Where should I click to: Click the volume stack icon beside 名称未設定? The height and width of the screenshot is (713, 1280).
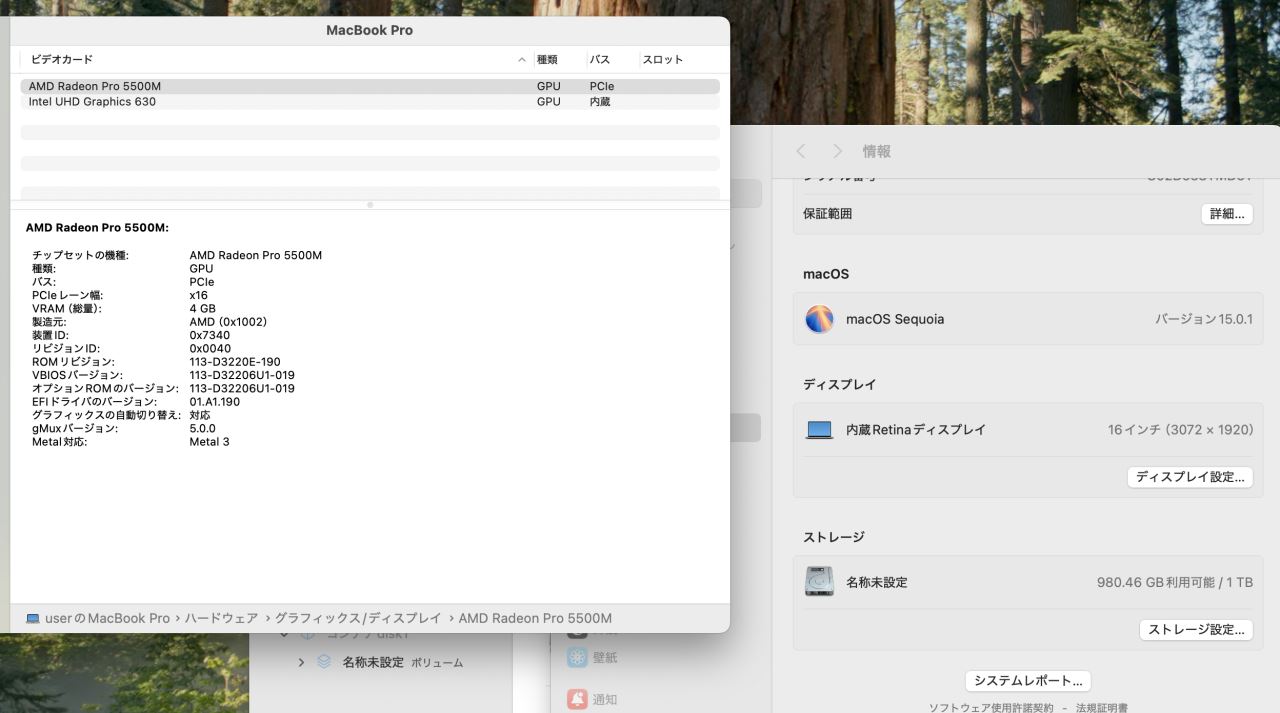click(324, 662)
